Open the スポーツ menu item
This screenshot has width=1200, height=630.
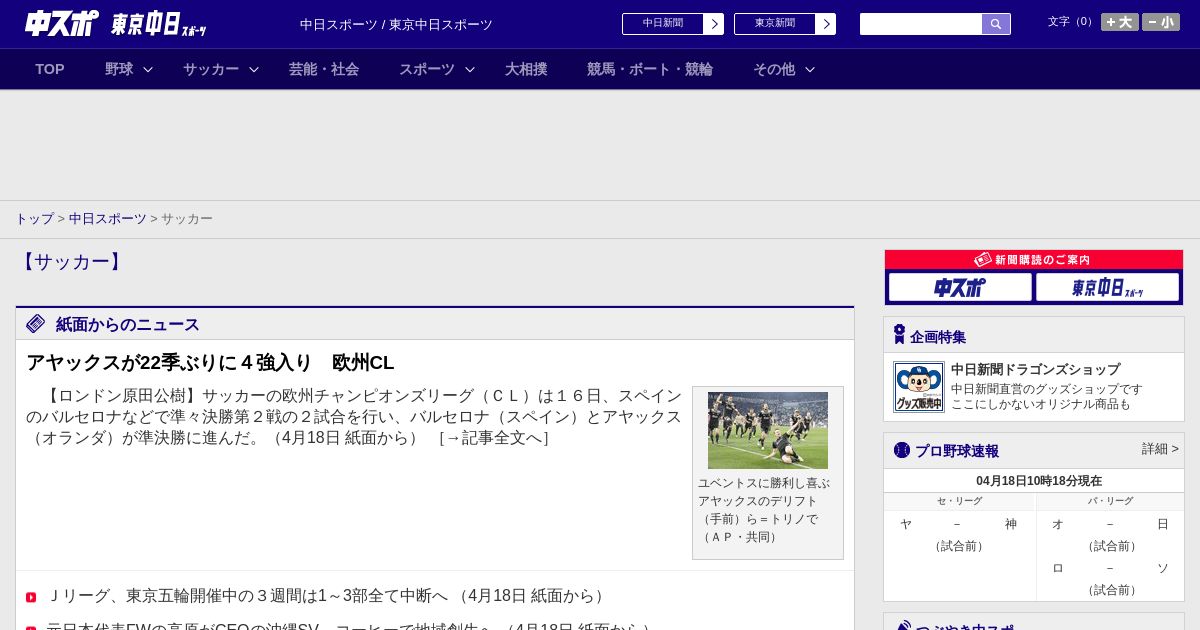point(427,69)
